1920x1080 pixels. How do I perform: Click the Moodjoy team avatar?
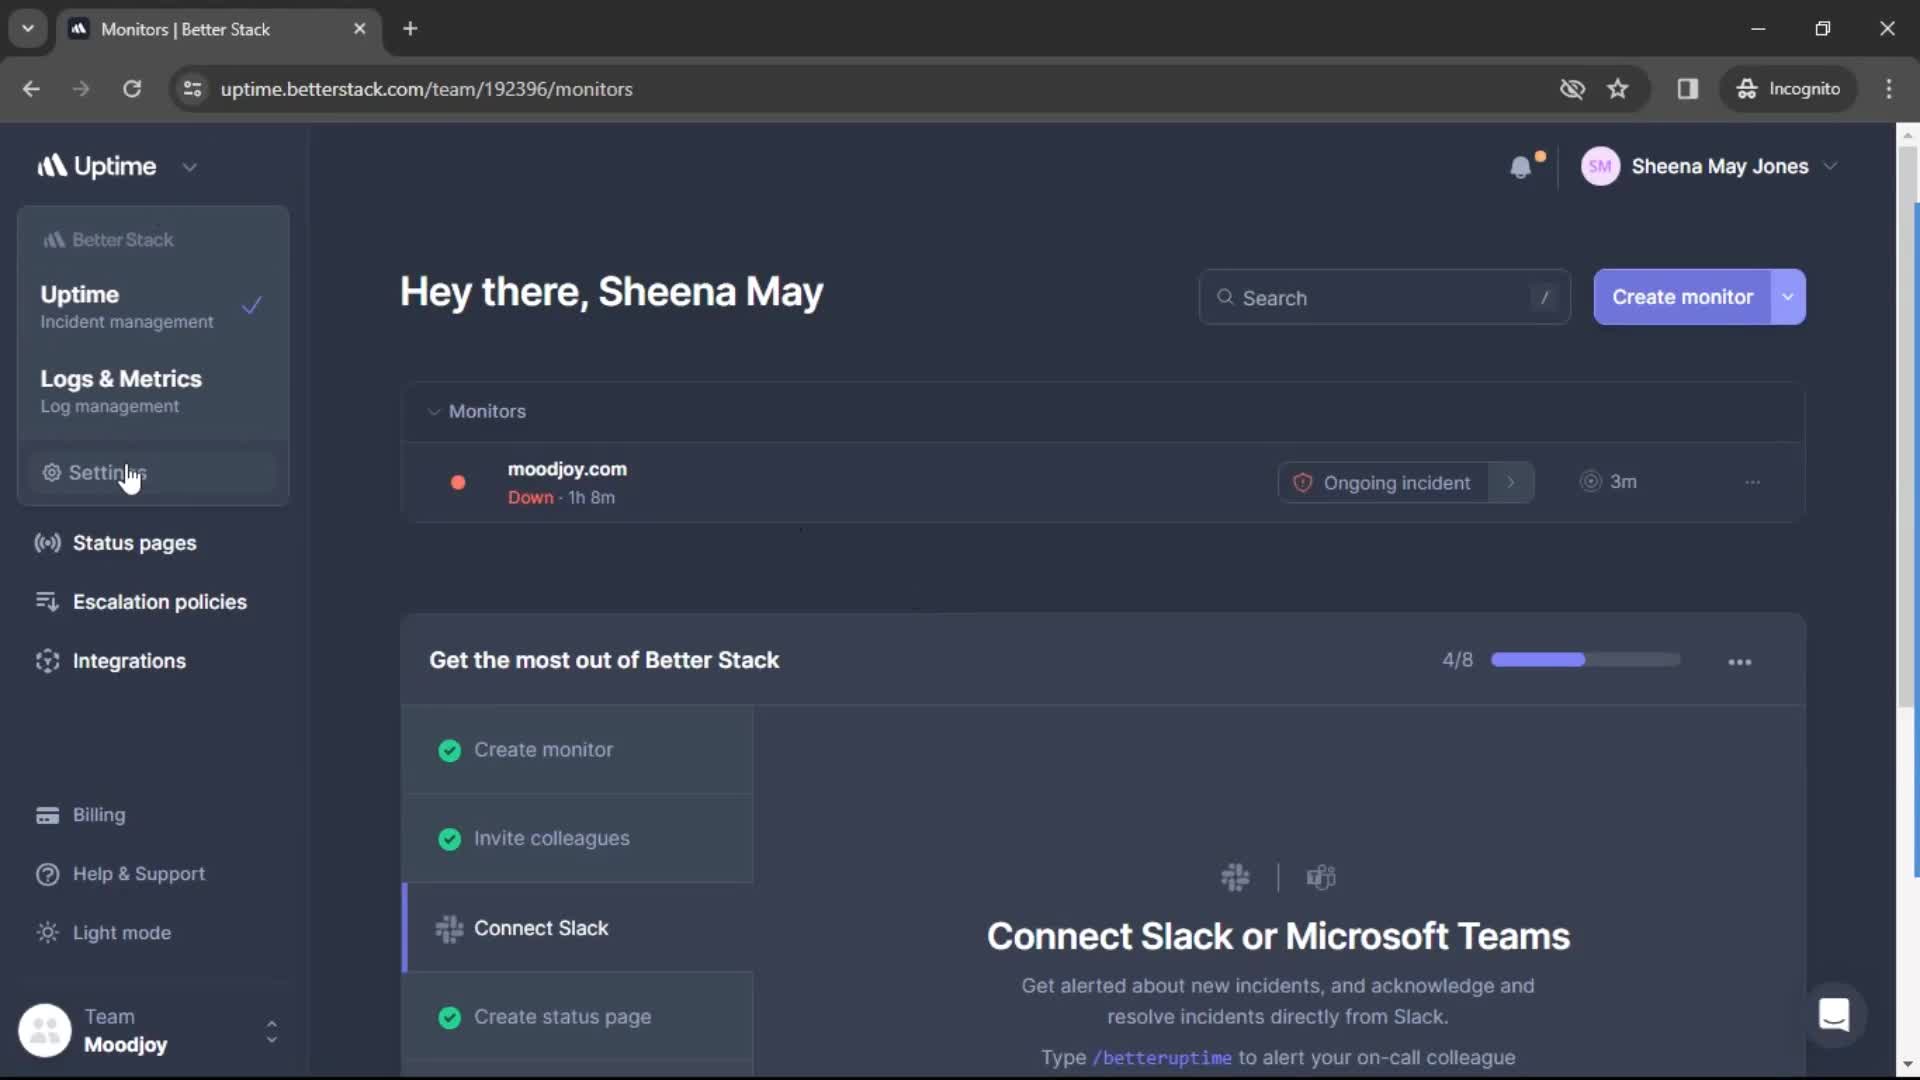click(45, 1030)
